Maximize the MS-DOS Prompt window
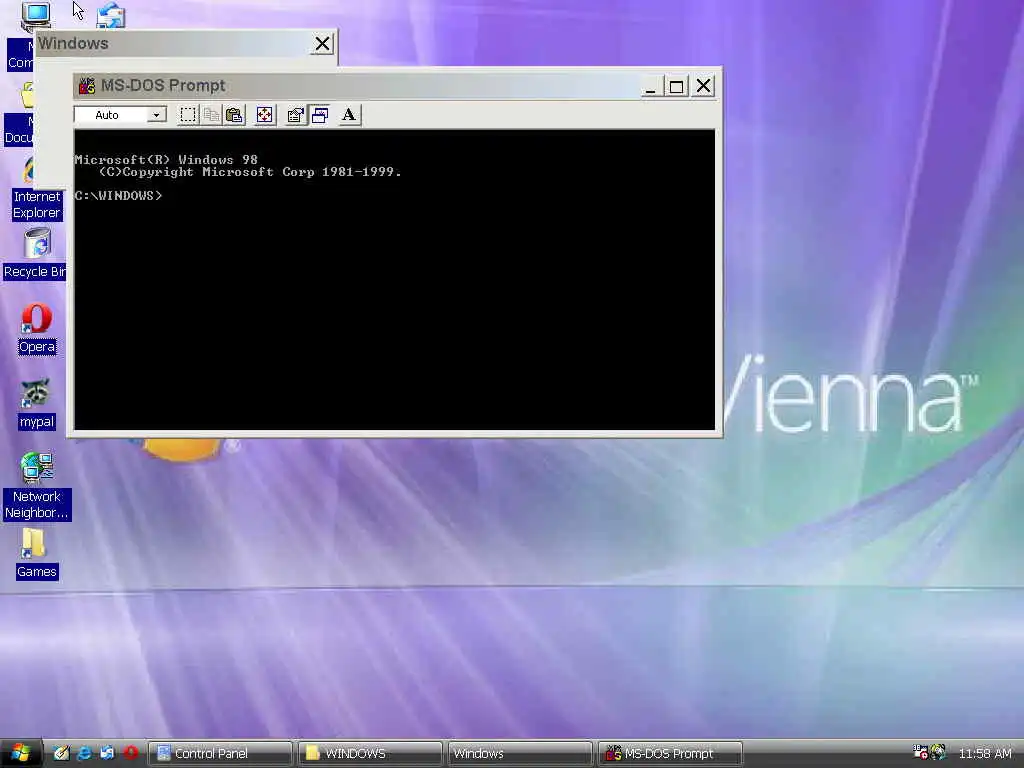The width and height of the screenshot is (1024, 768). coord(676,86)
